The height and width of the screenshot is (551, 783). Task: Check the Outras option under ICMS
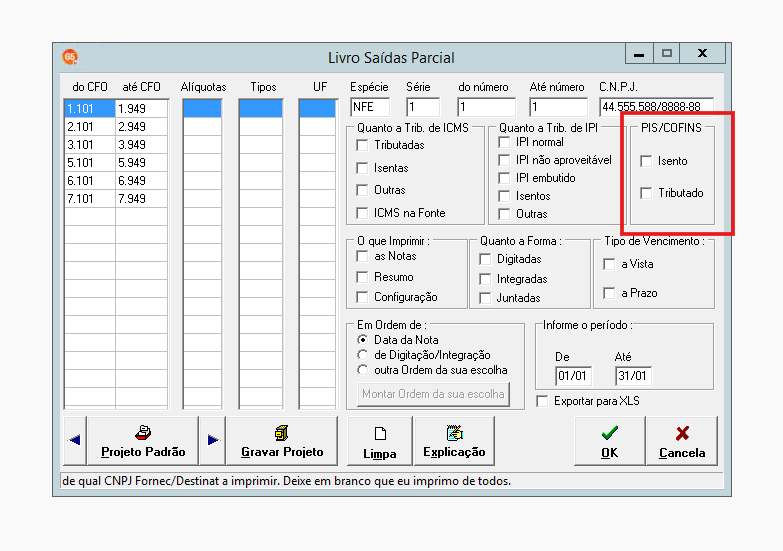(x=362, y=190)
